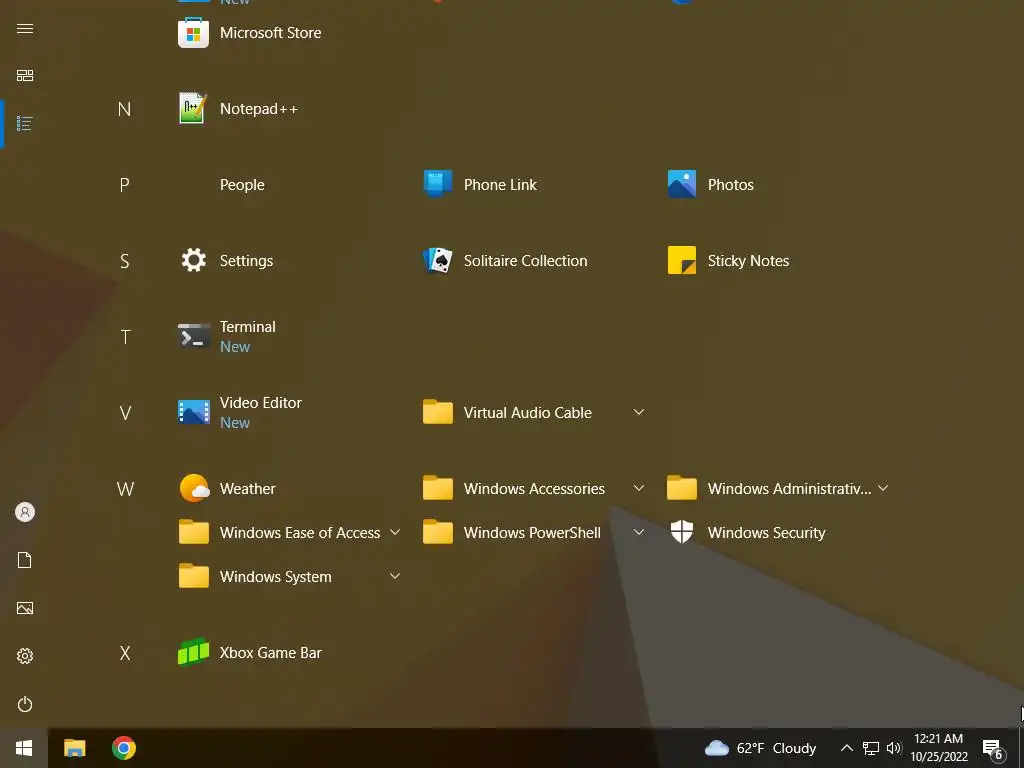
Task: Expand Windows Ease of Access chevron
Action: (394, 532)
